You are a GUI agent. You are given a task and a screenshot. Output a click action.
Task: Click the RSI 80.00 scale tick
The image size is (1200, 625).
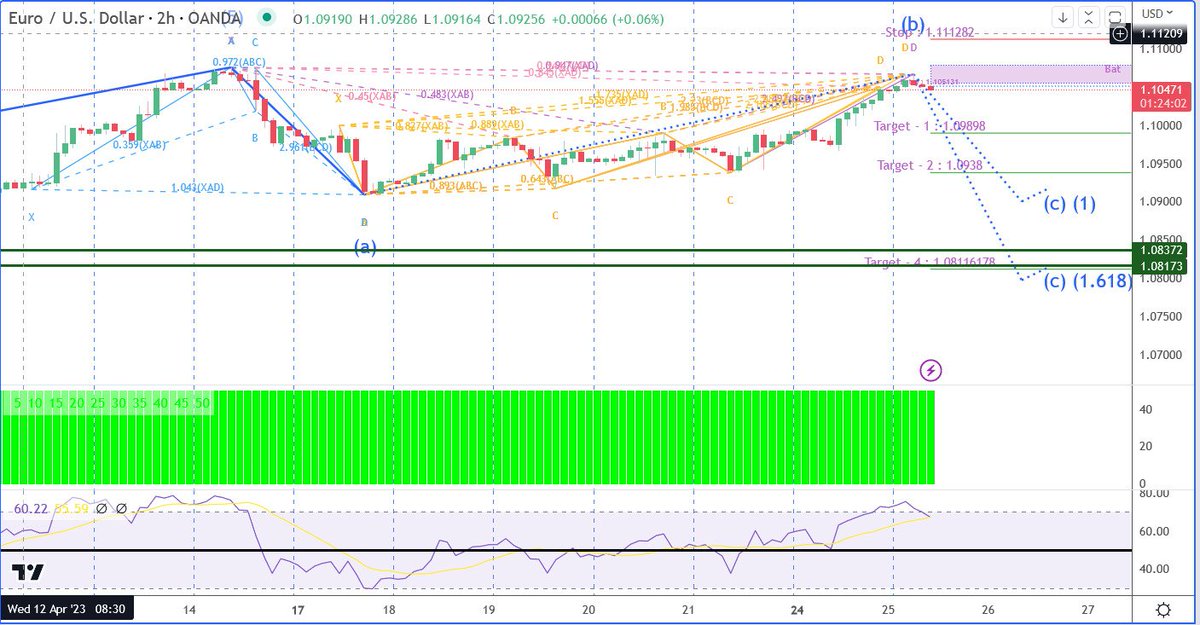pos(1155,493)
